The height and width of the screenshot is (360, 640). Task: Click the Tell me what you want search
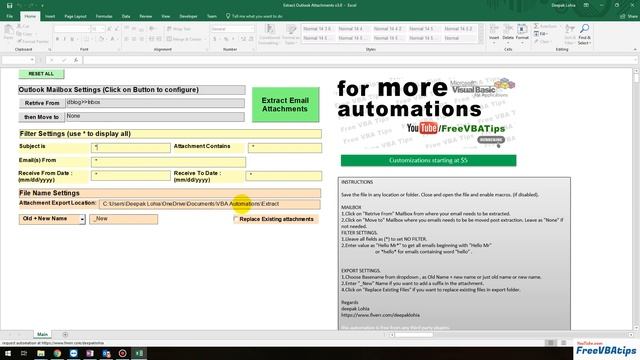255,16
